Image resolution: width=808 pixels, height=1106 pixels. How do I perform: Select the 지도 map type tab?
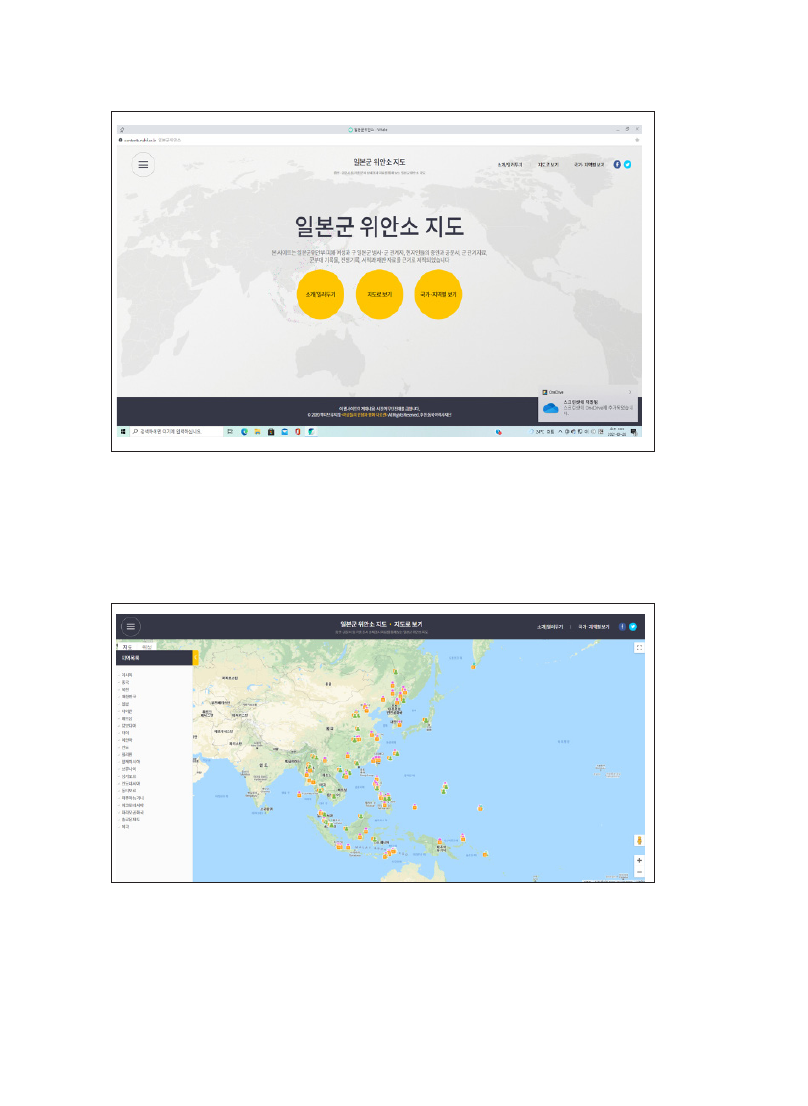tap(127, 647)
